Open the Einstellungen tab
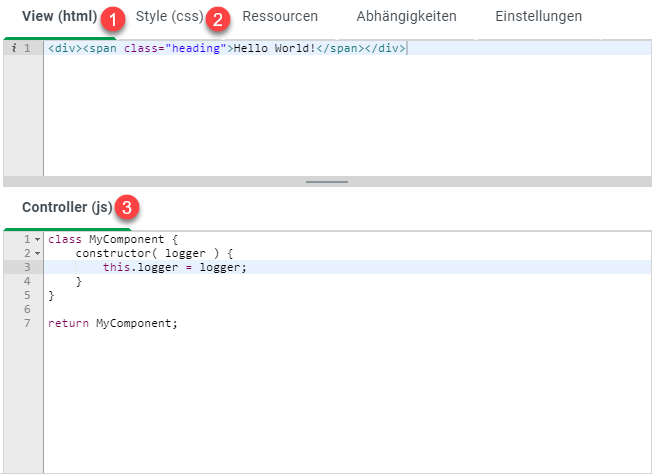Image resolution: width=652 pixels, height=474 pixels. point(538,17)
